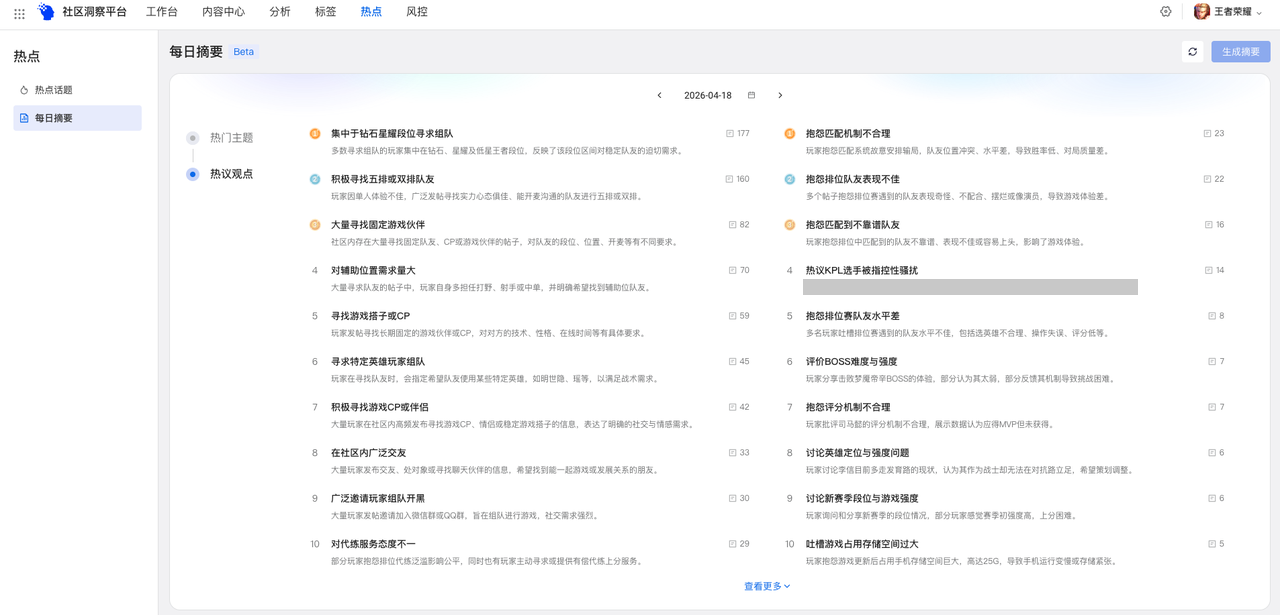Click the 生成摘要 button
Image resolution: width=1280 pixels, height=615 pixels.
[x=1241, y=52]
